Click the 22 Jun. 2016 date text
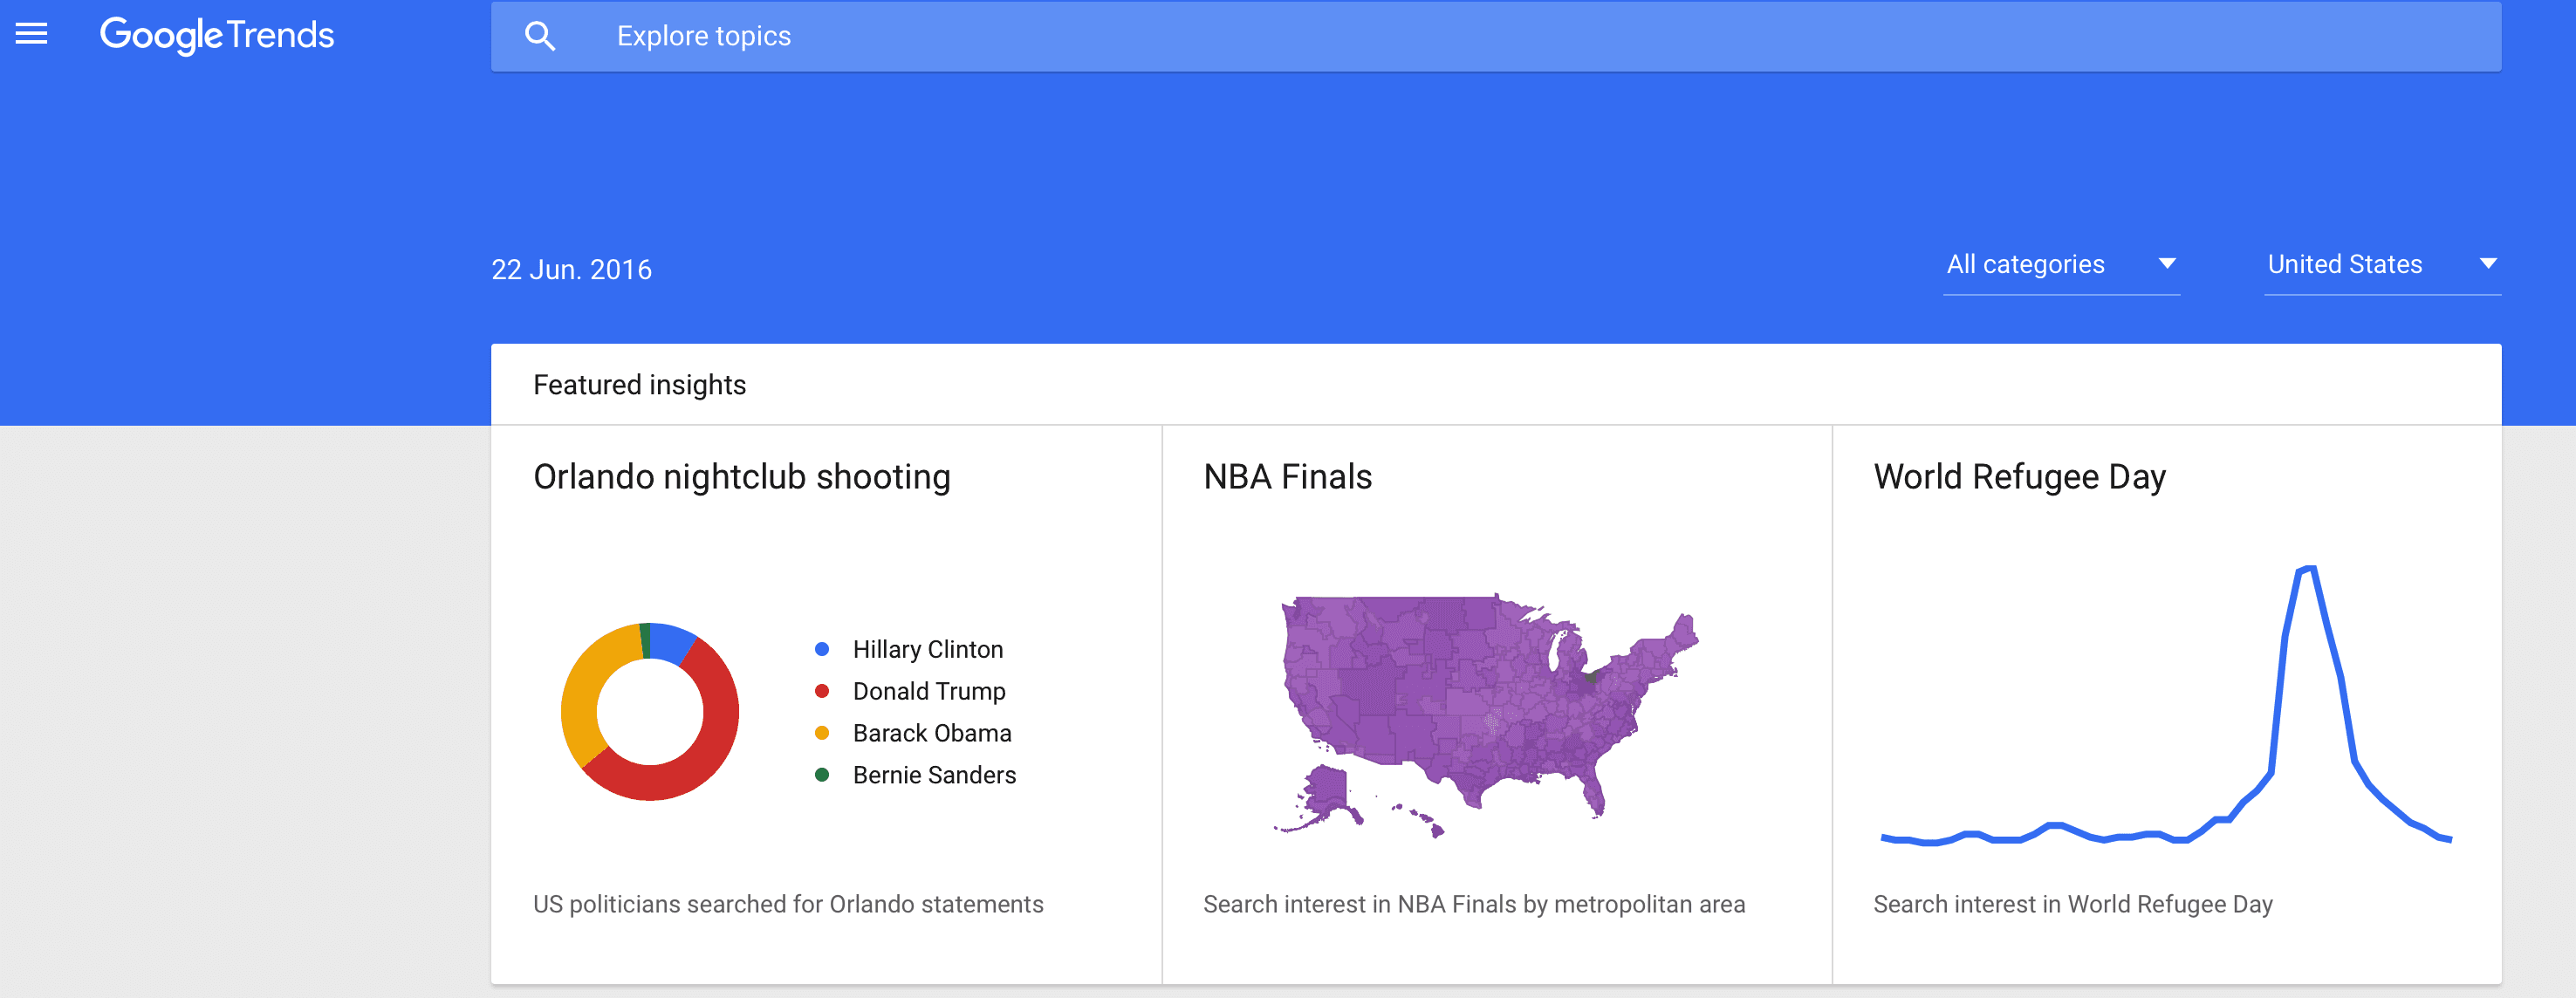The width and height of the screenshot is (2576, 998). (x=571, y=270)
